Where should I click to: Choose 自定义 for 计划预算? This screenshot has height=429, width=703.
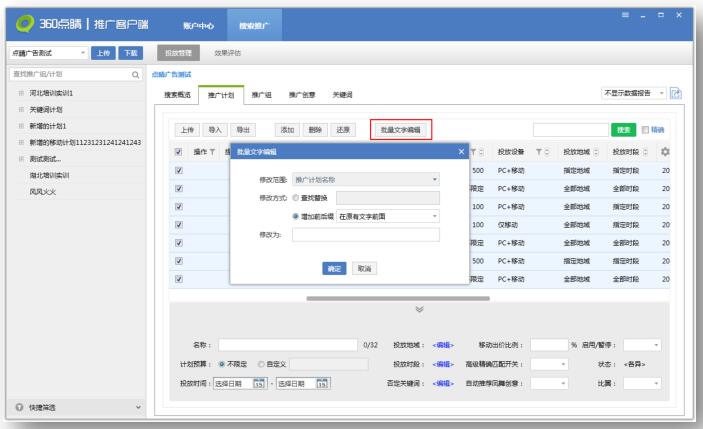262,364
